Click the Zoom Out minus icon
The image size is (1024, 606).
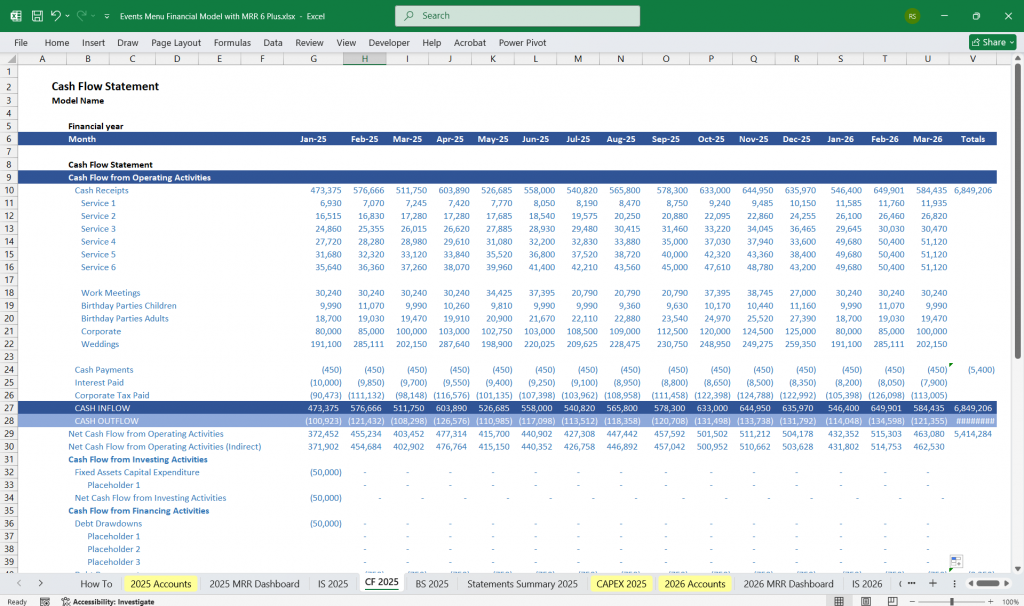coord(912,600)
